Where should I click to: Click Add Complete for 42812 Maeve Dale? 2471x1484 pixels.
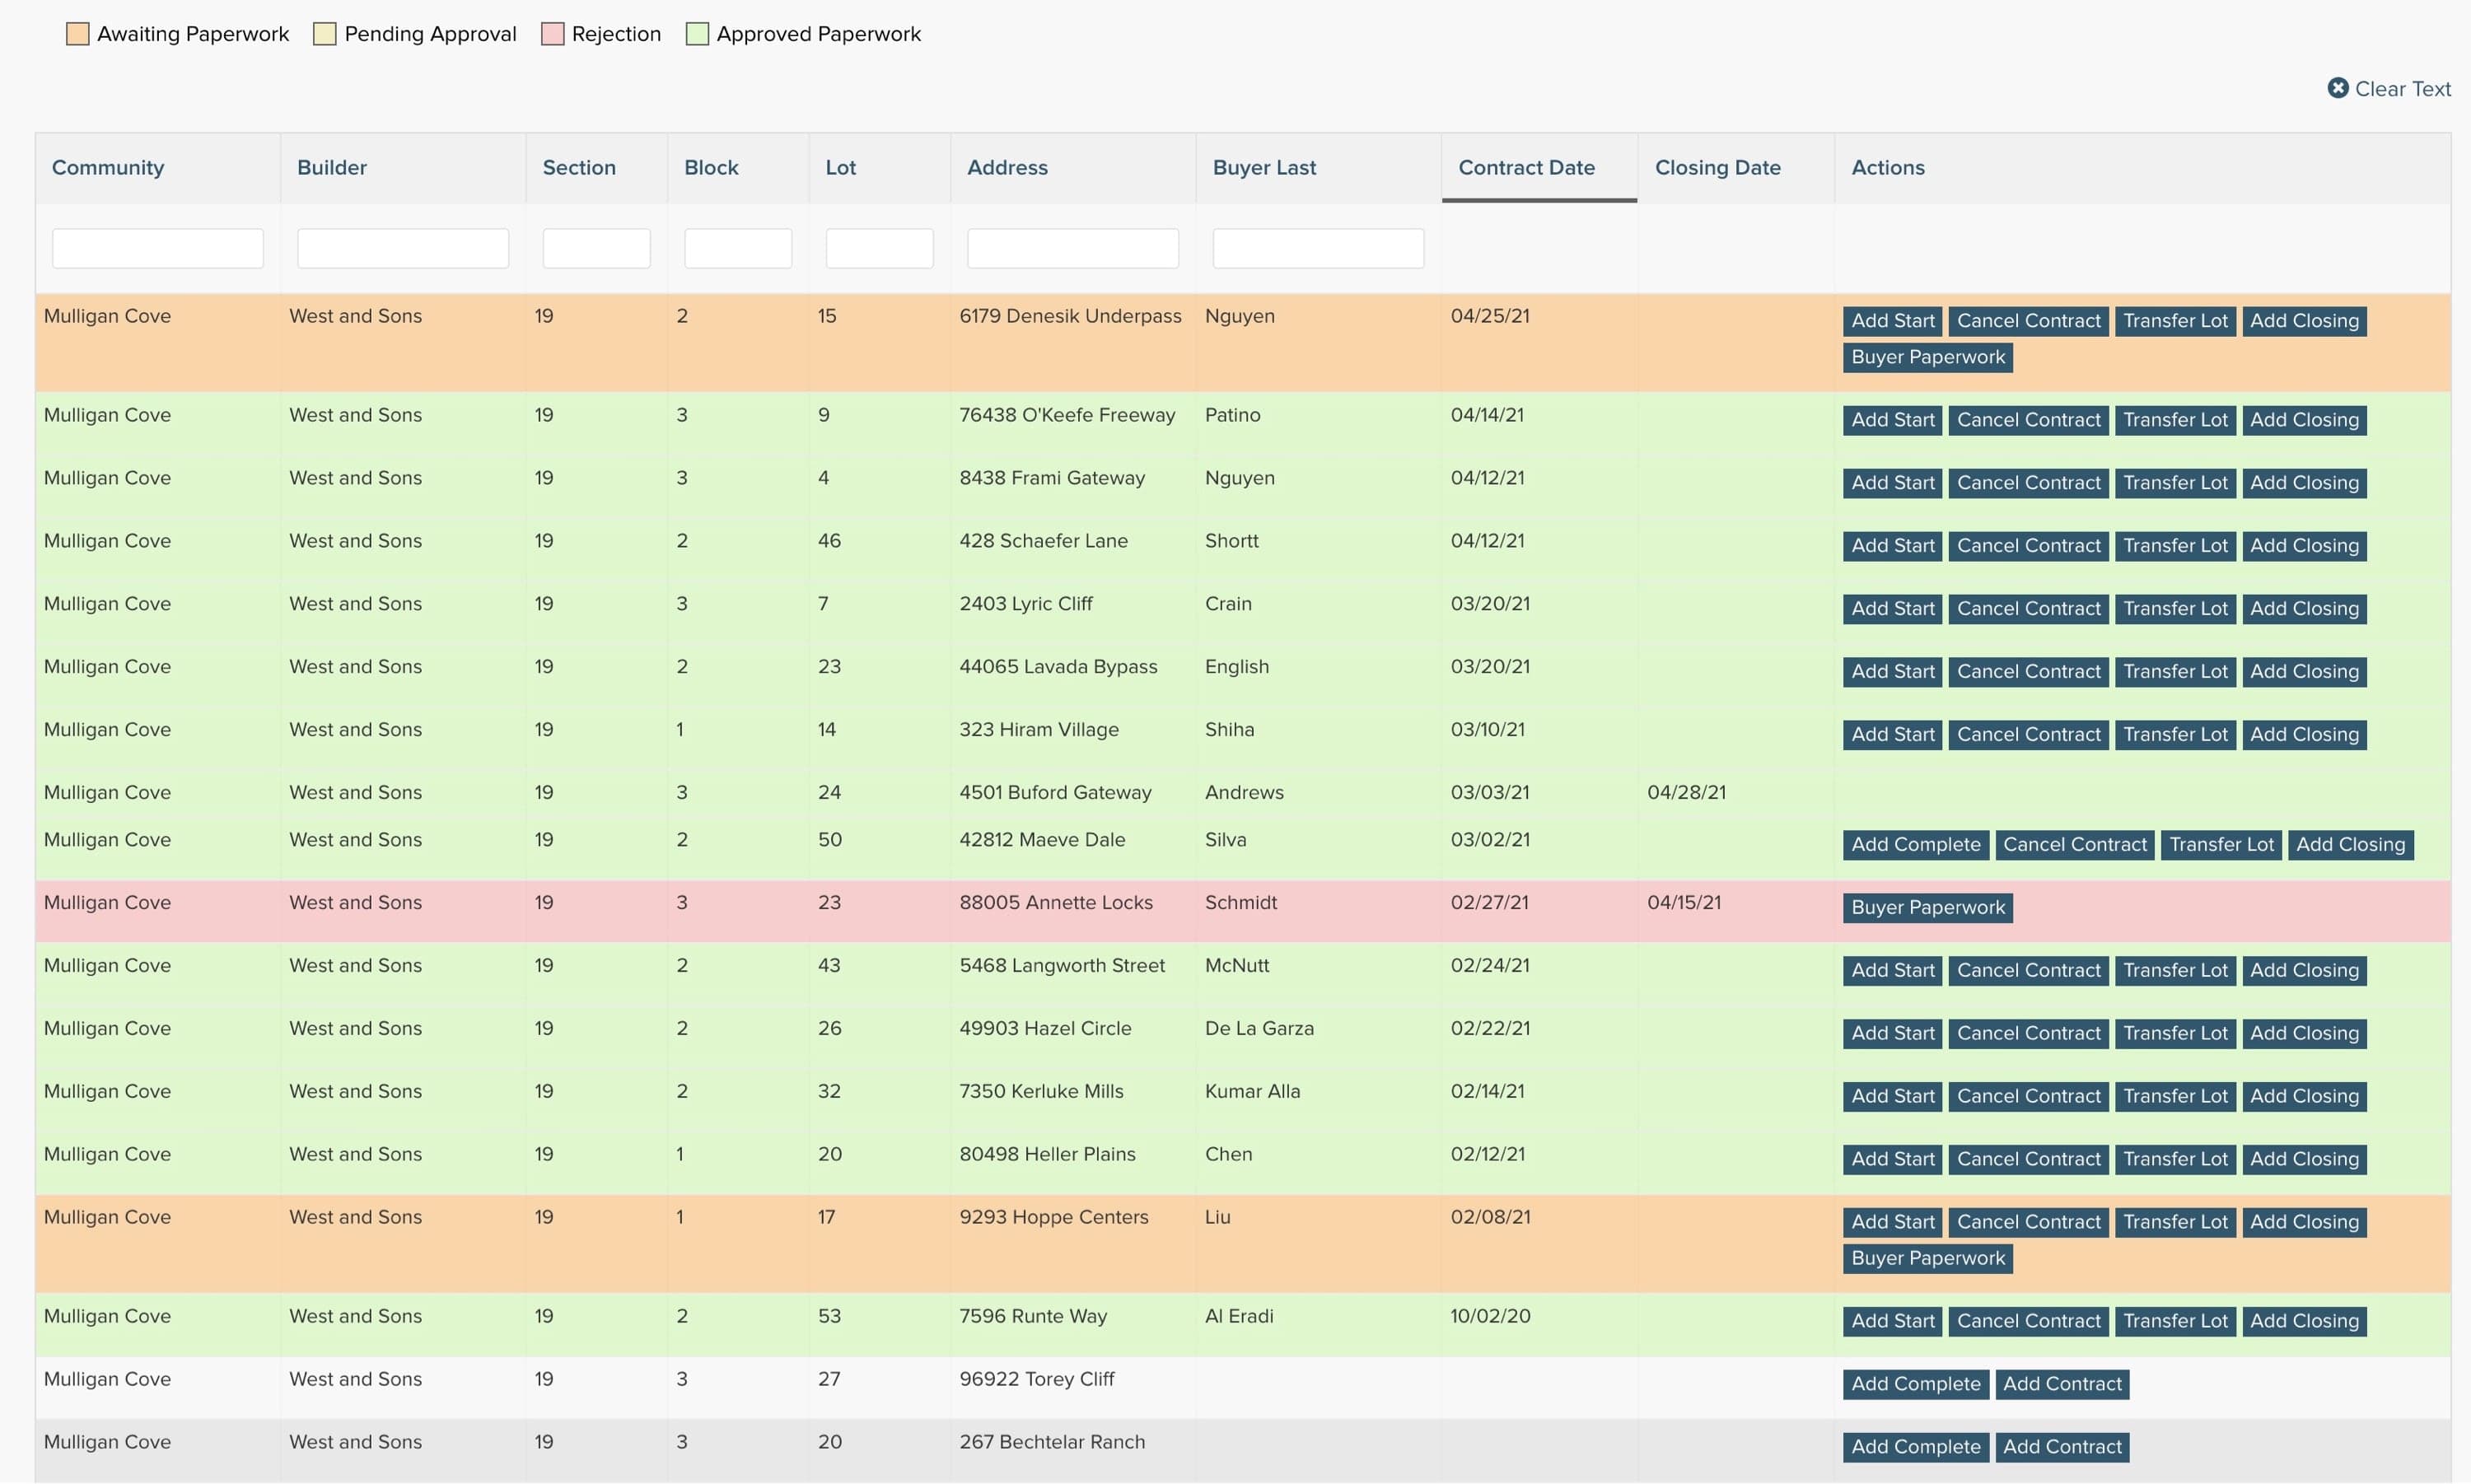pos(1915,845)
